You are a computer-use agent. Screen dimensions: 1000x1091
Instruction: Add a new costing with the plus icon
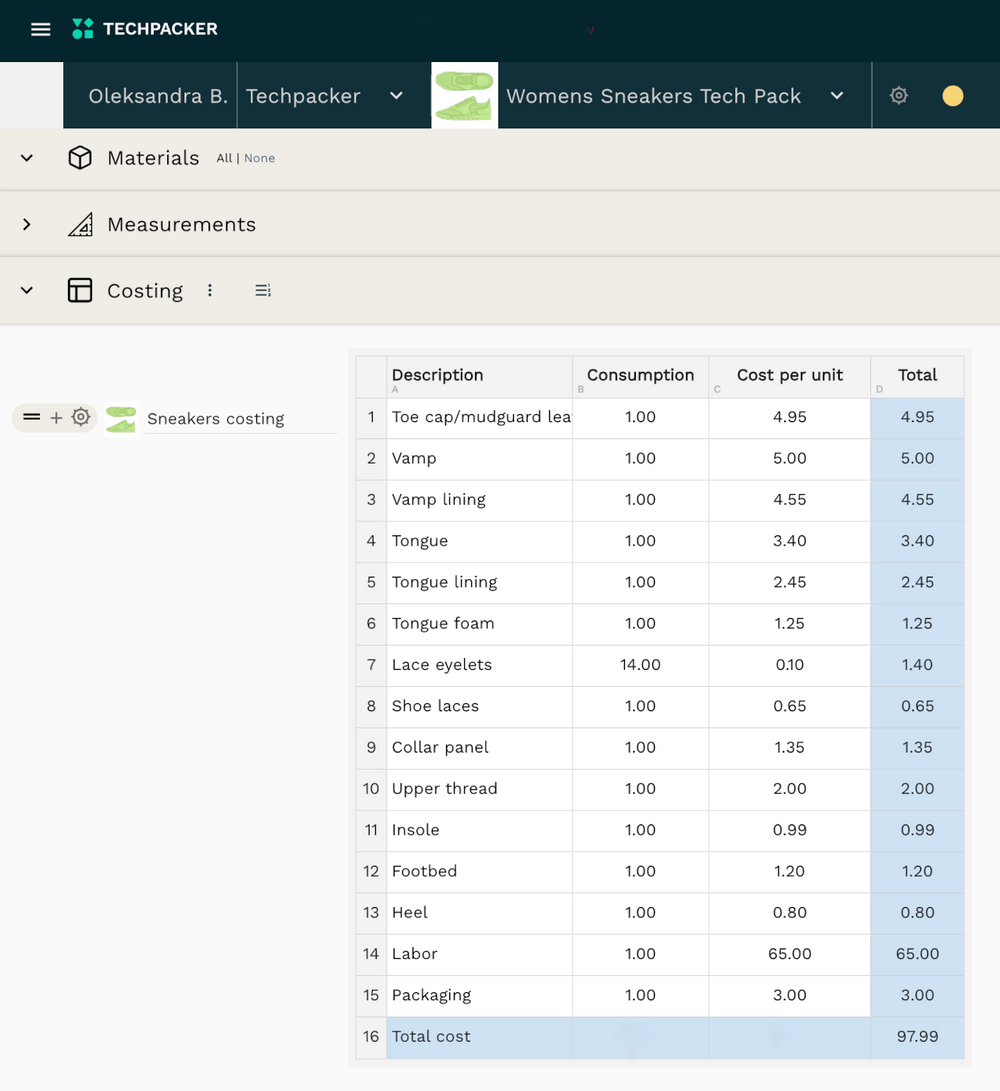[56, 417]
